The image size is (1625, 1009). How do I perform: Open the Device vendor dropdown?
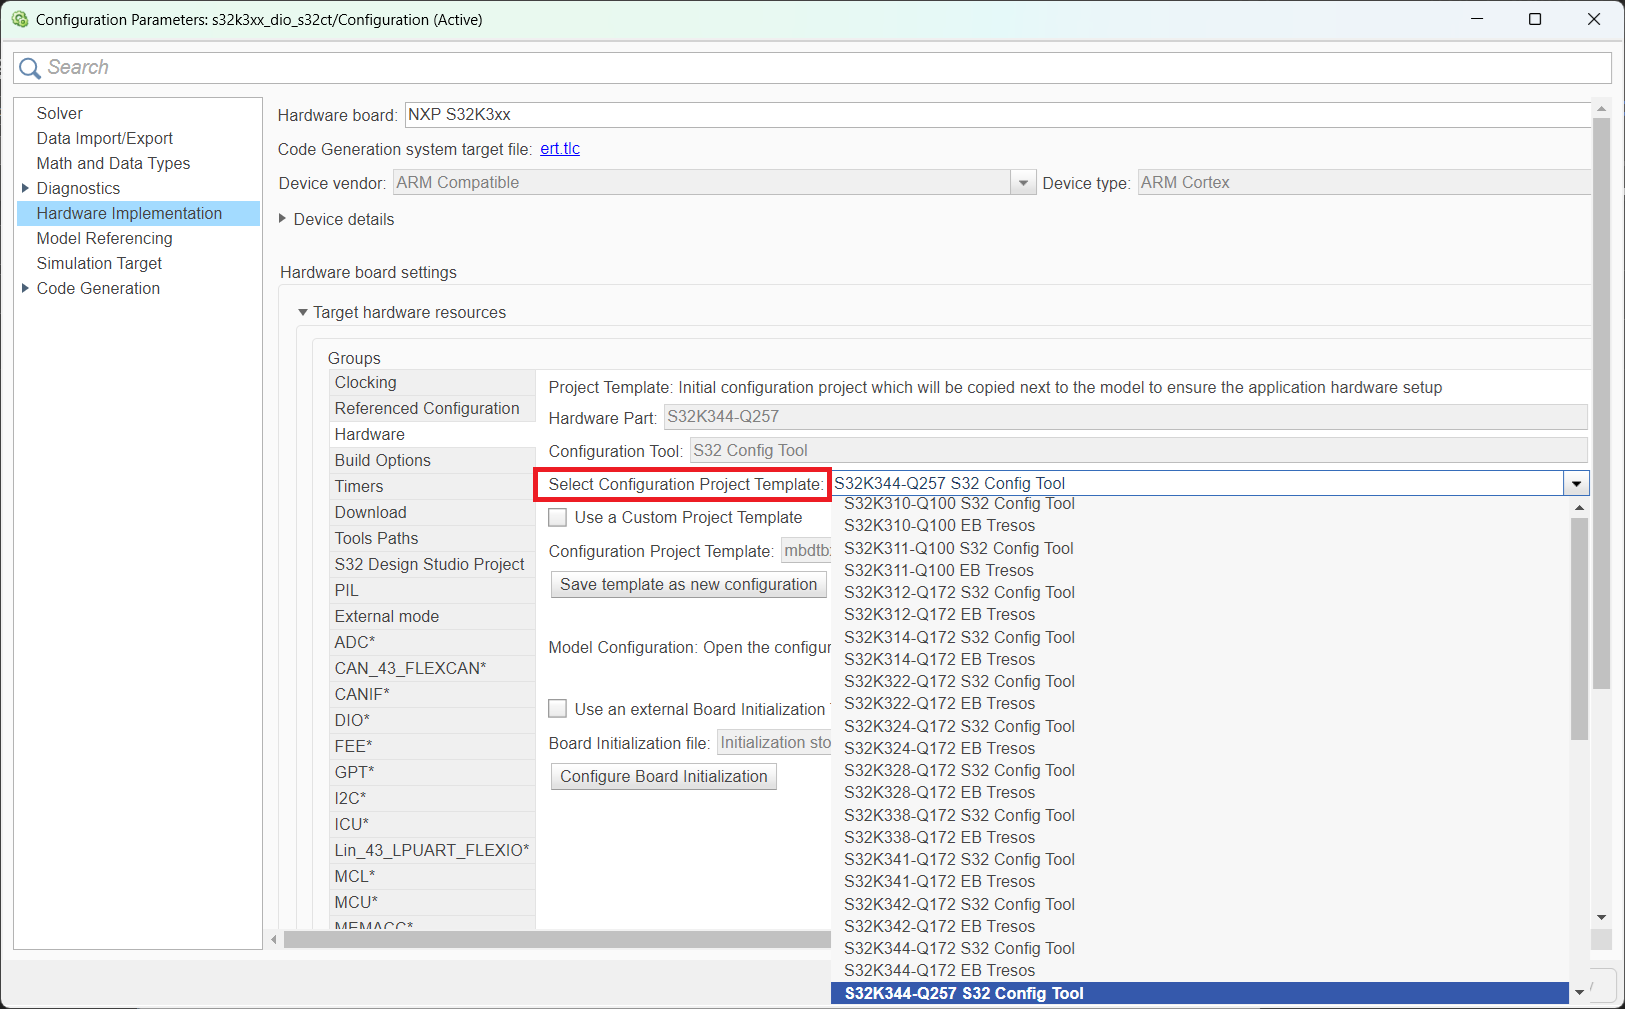coord(1023,182)
